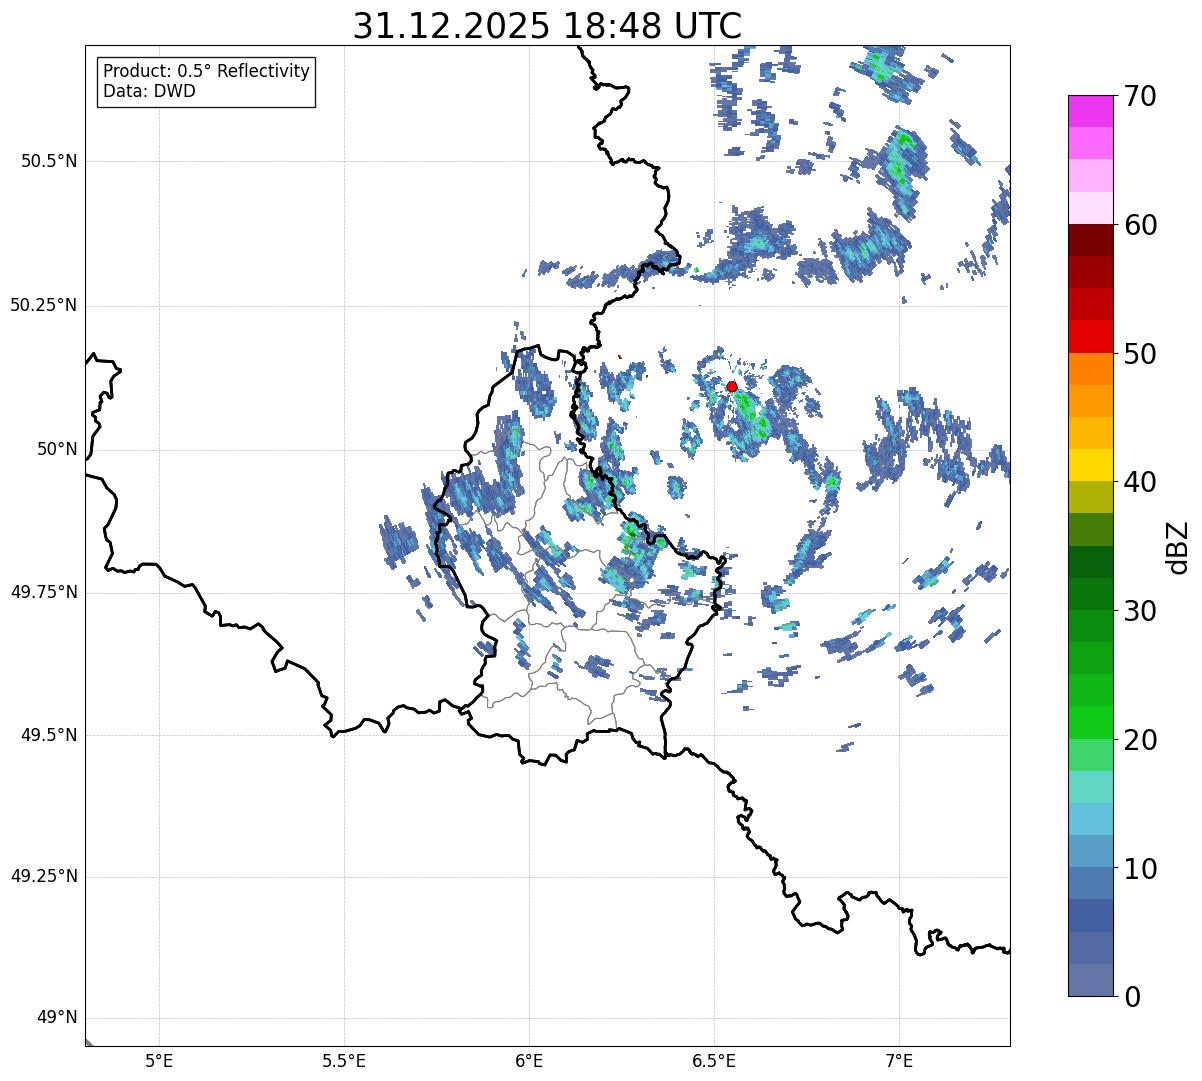Image resolution: width=1202 pixels, height=1081 pixels.
Task: Click the colorbar tick label 20
Action: 1140,740
